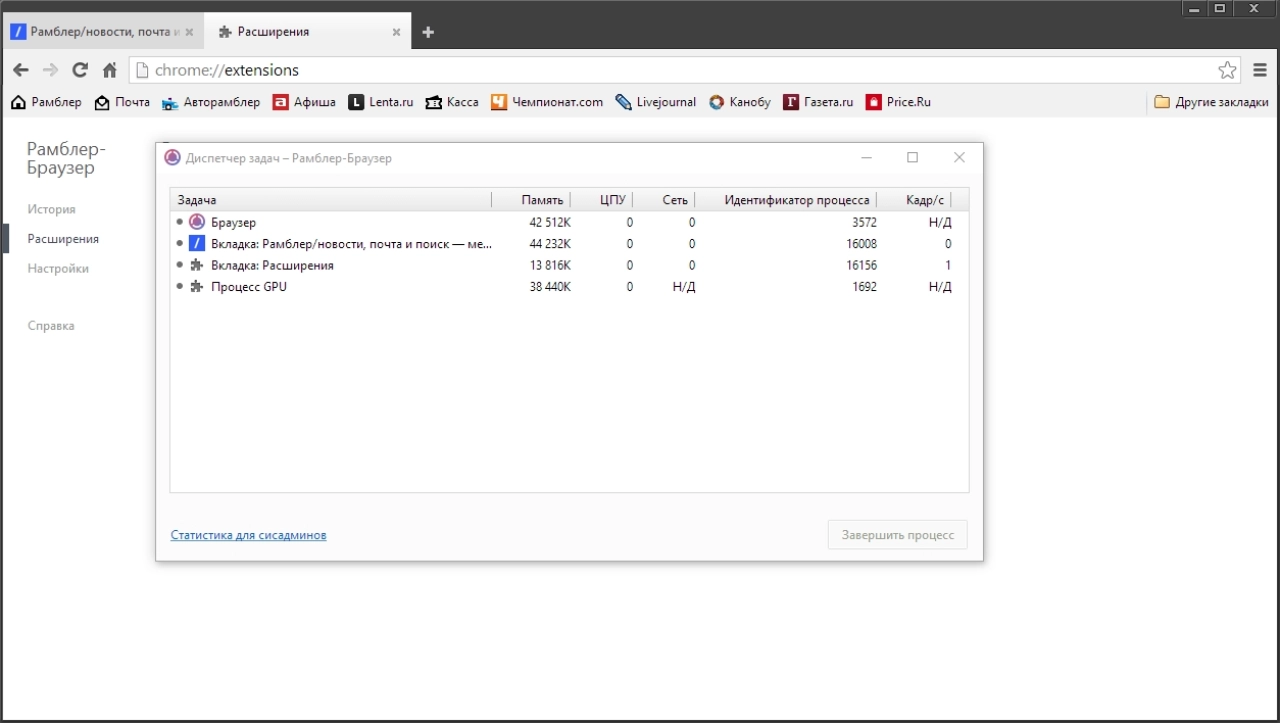
Task: Sort tasks by the Память column
Action: (x=531, y=200)
